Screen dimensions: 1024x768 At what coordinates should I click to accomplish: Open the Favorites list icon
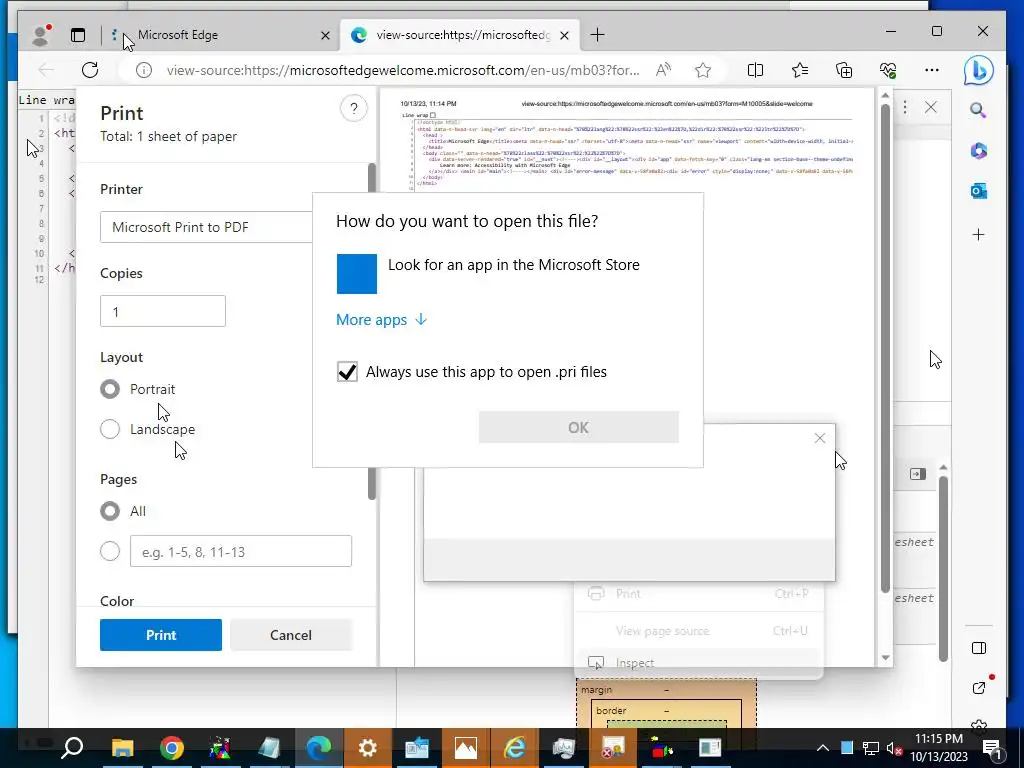[800, 70]
